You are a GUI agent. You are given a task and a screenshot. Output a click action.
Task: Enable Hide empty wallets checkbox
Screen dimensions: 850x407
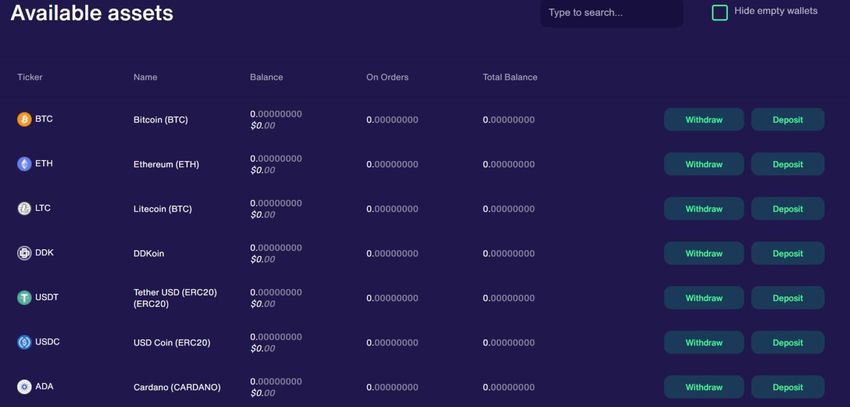(719, 12)
